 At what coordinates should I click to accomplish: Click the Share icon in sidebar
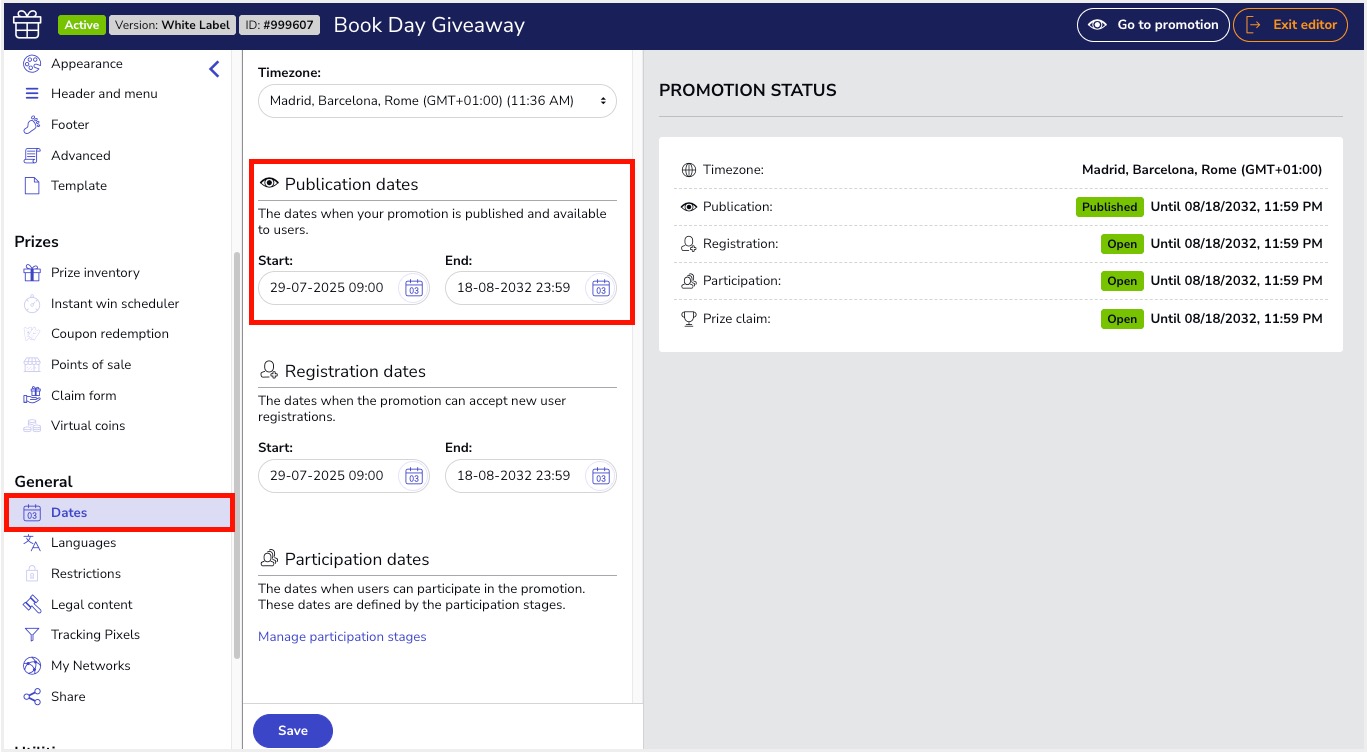click(31, 697)
